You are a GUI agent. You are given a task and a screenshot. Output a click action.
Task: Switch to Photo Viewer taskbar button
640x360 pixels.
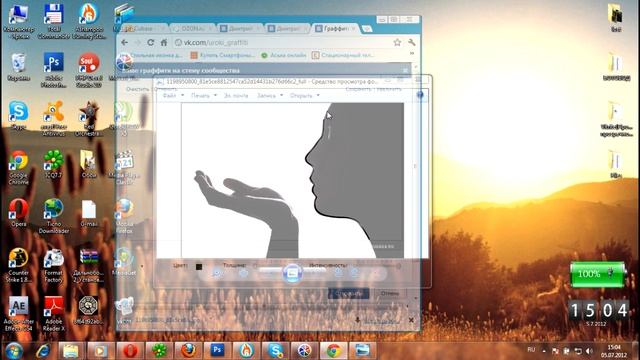(x=362, y=351)
